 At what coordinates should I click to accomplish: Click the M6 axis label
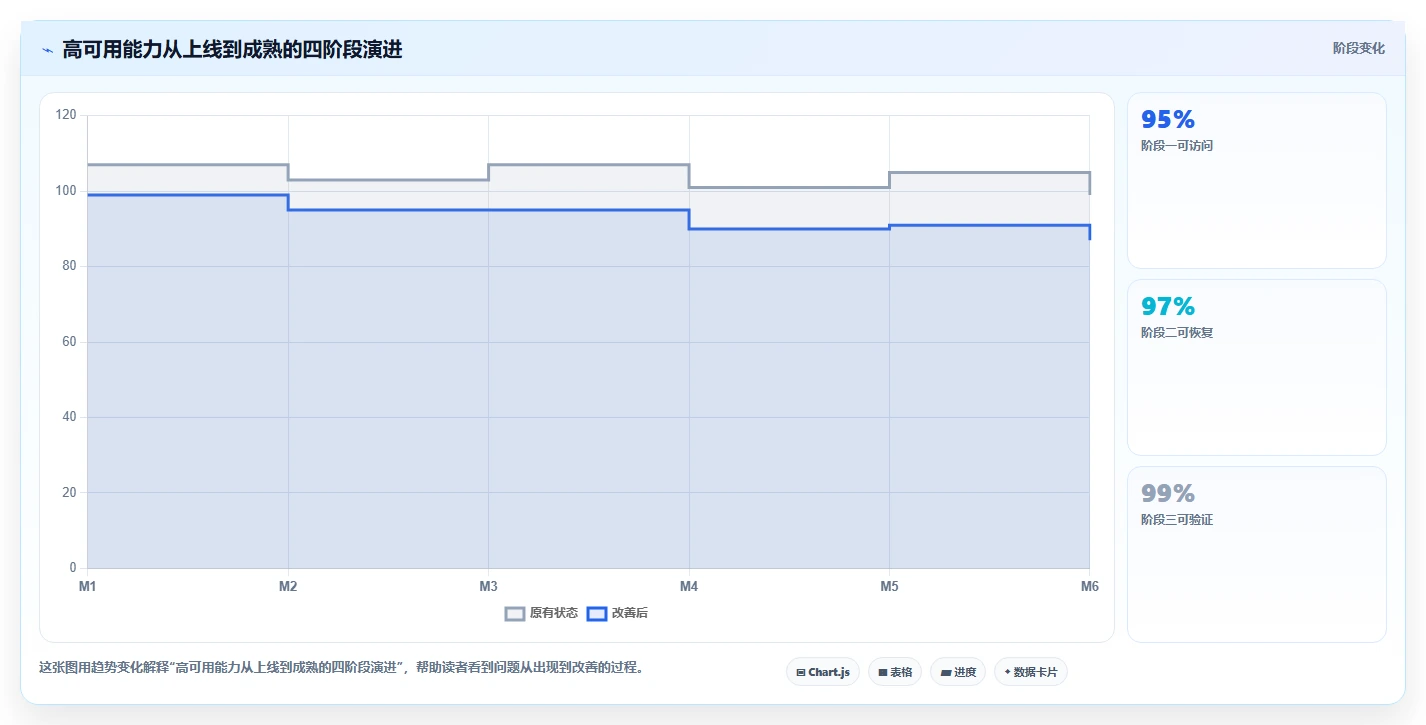pos(1090,586)
